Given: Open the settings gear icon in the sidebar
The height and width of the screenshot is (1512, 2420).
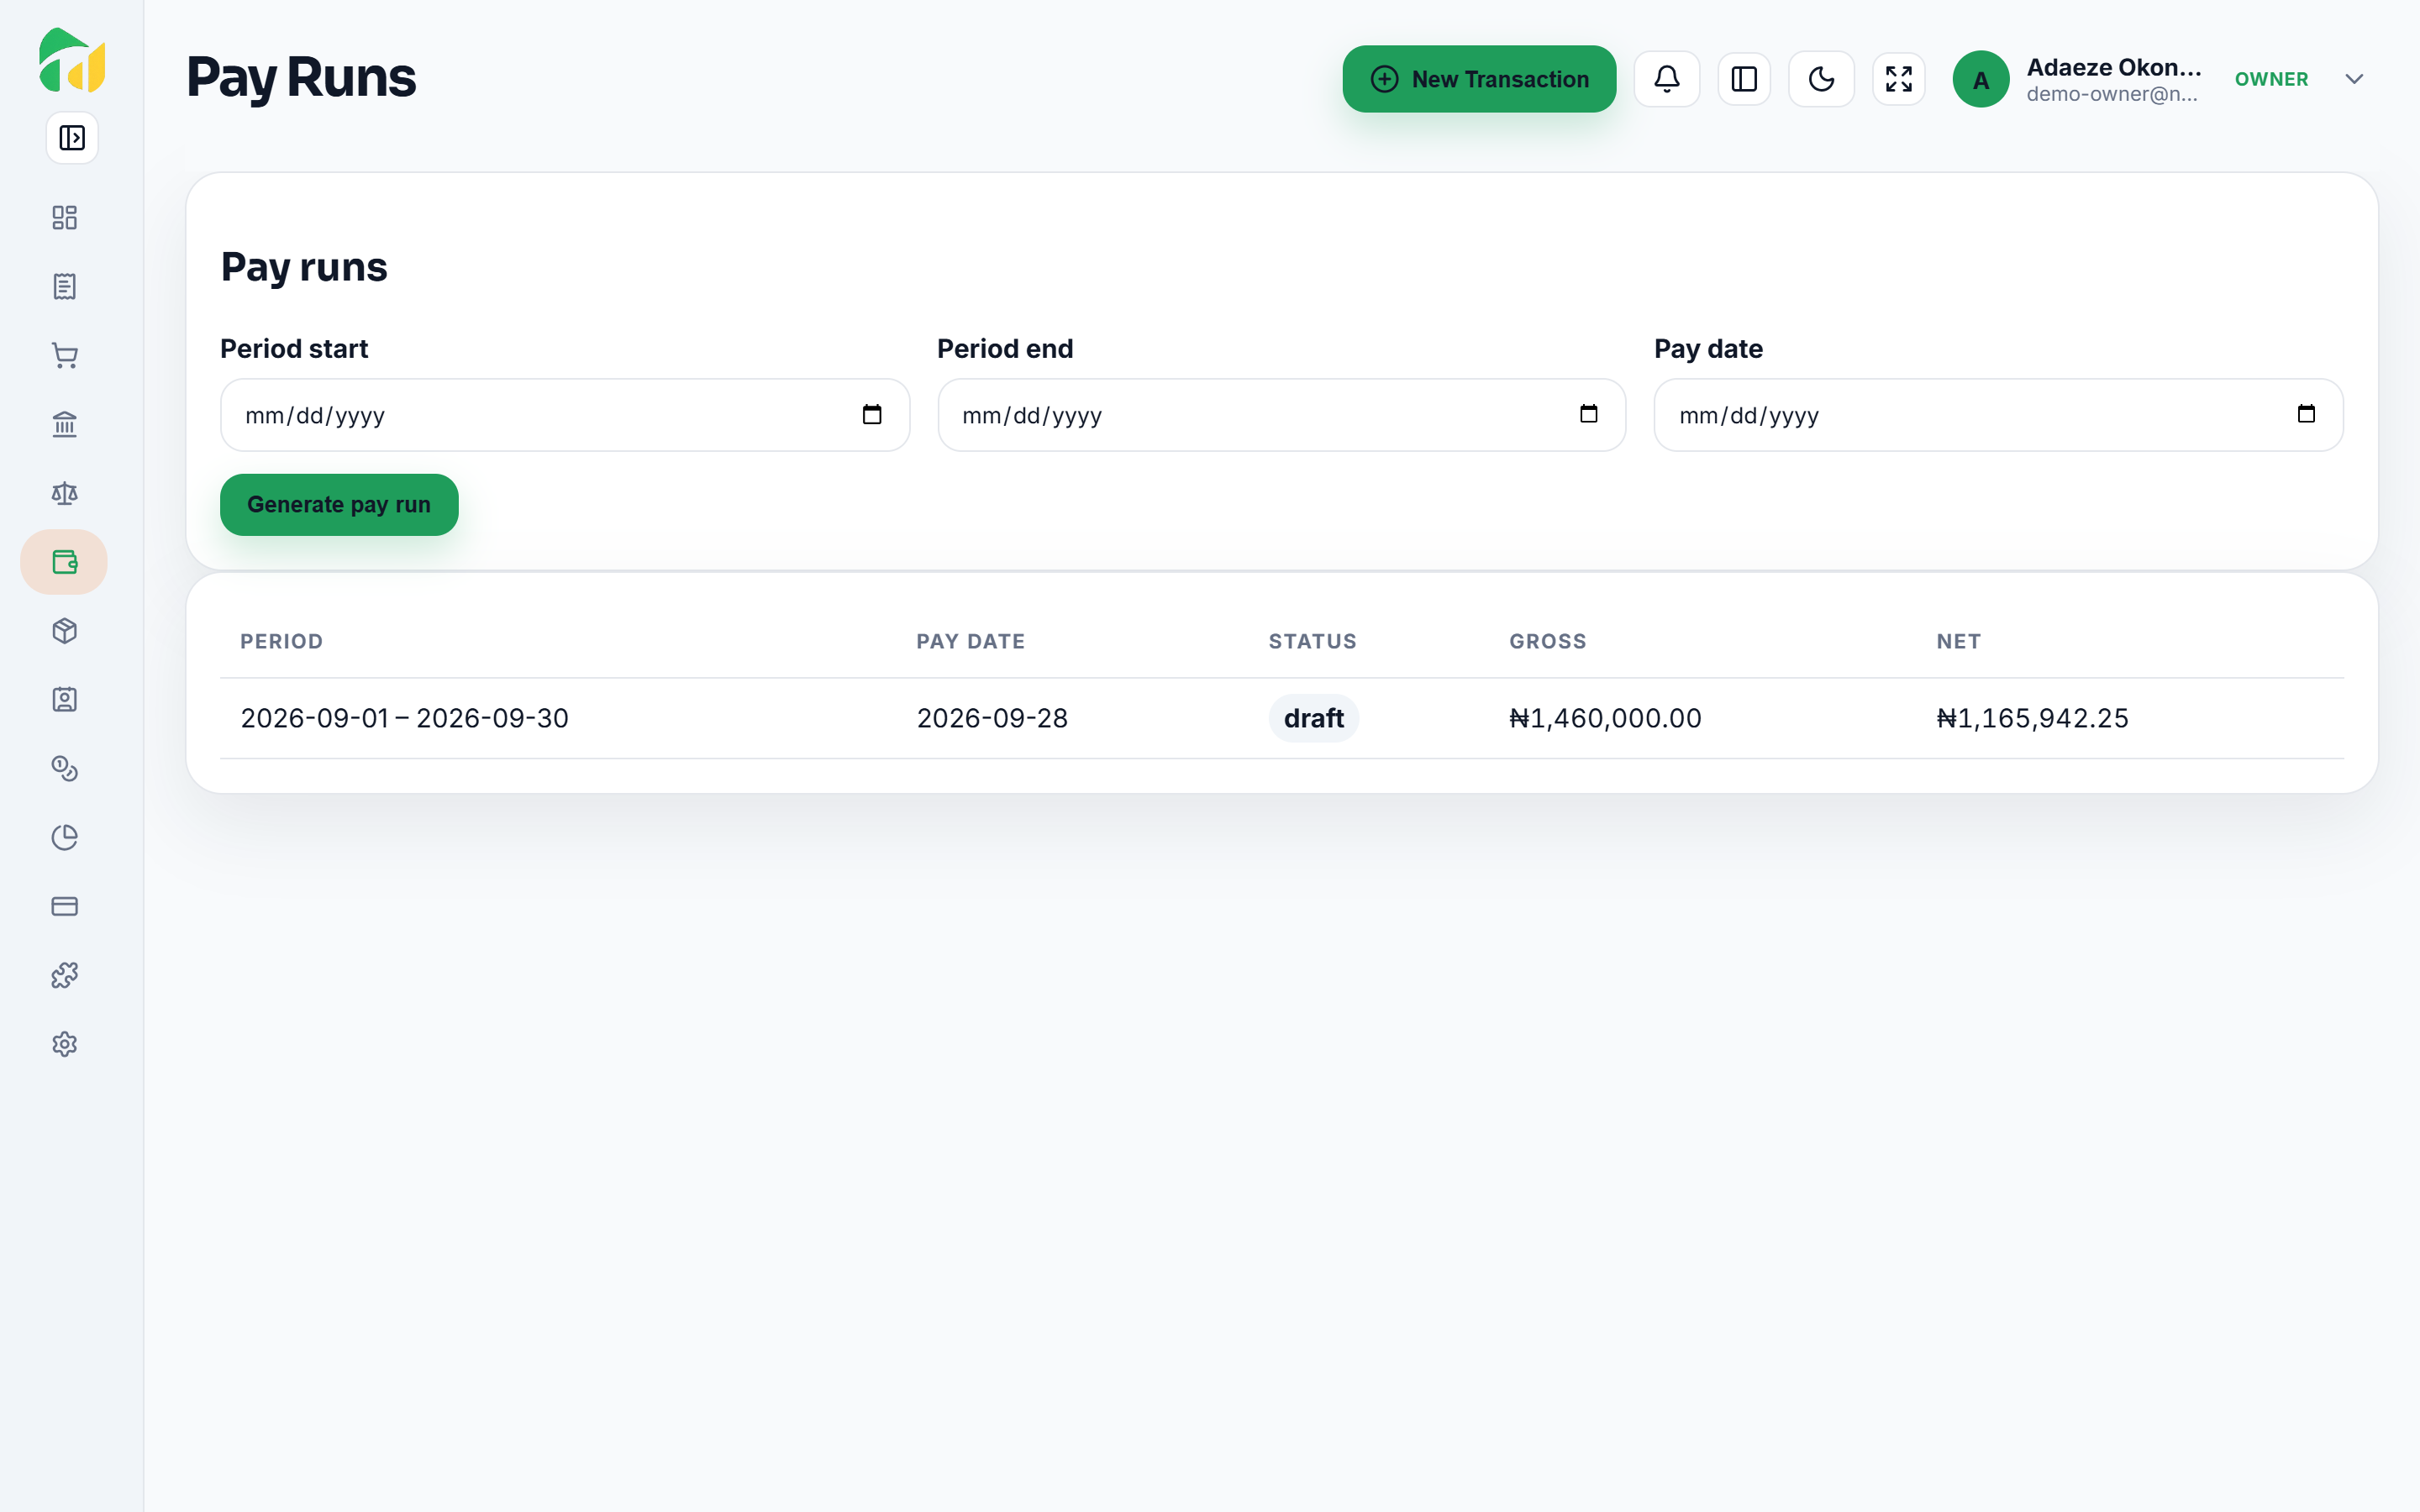Looking at the screenshot, I should (x=65, y=1045).
